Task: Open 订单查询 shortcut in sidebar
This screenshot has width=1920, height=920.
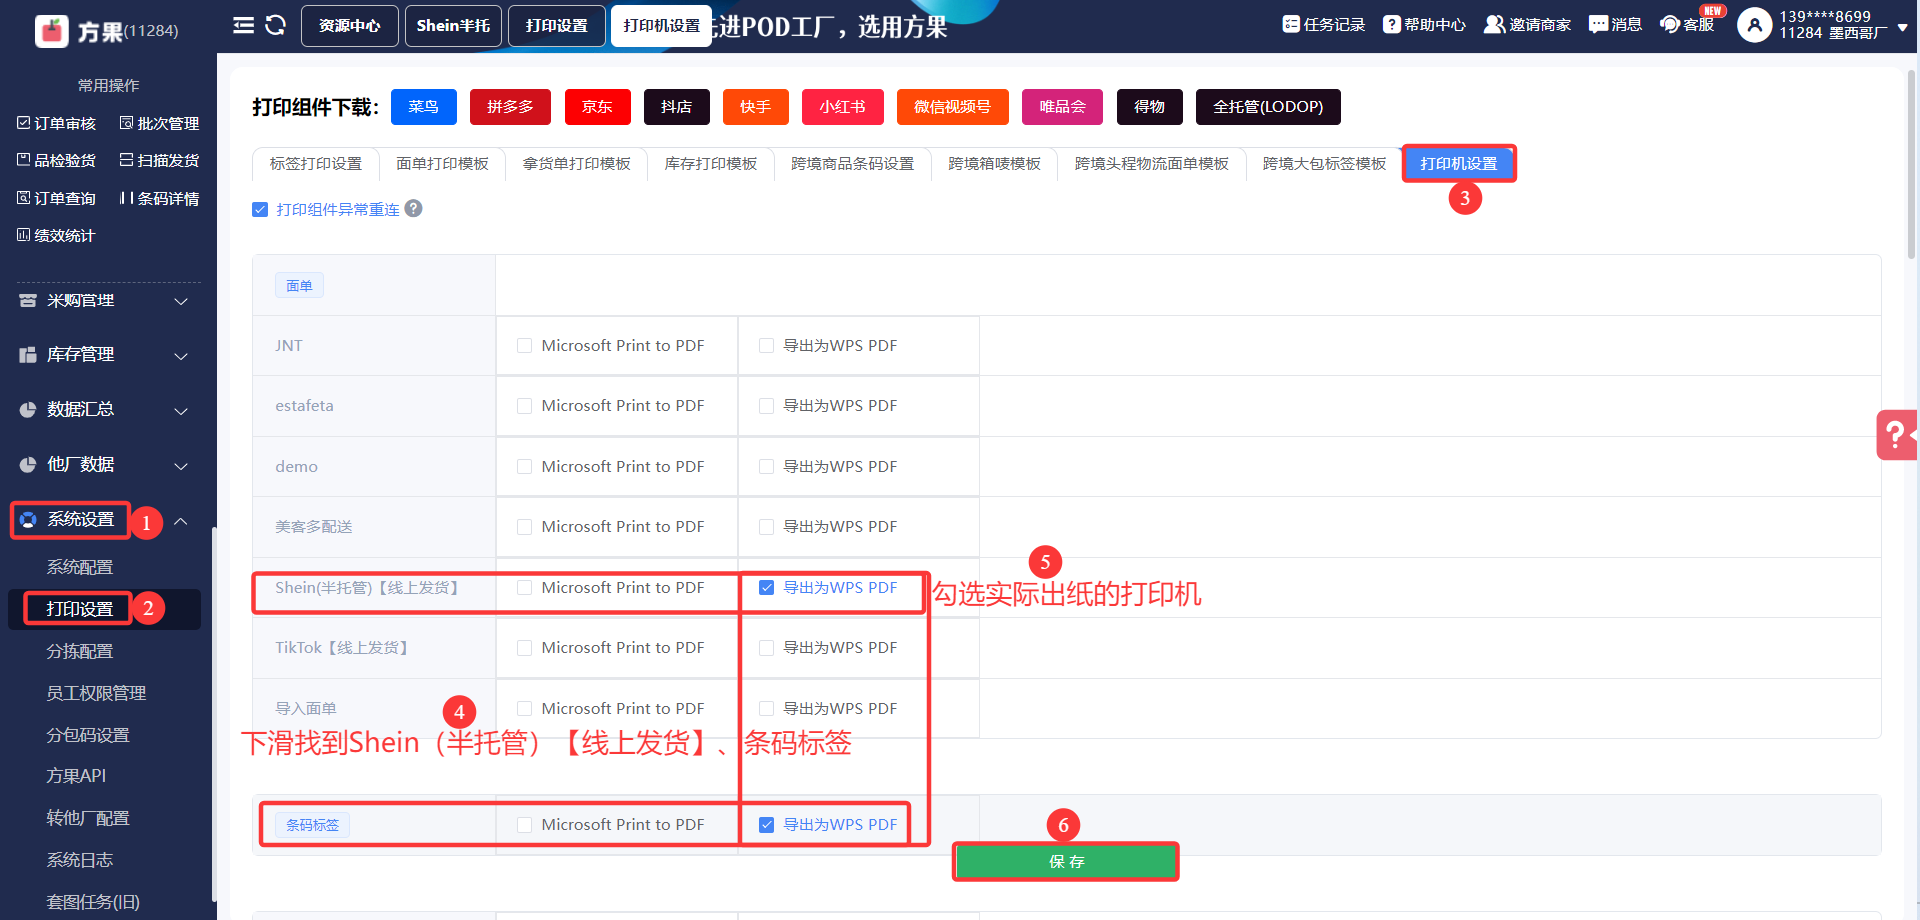Action: tap(57, 198)
